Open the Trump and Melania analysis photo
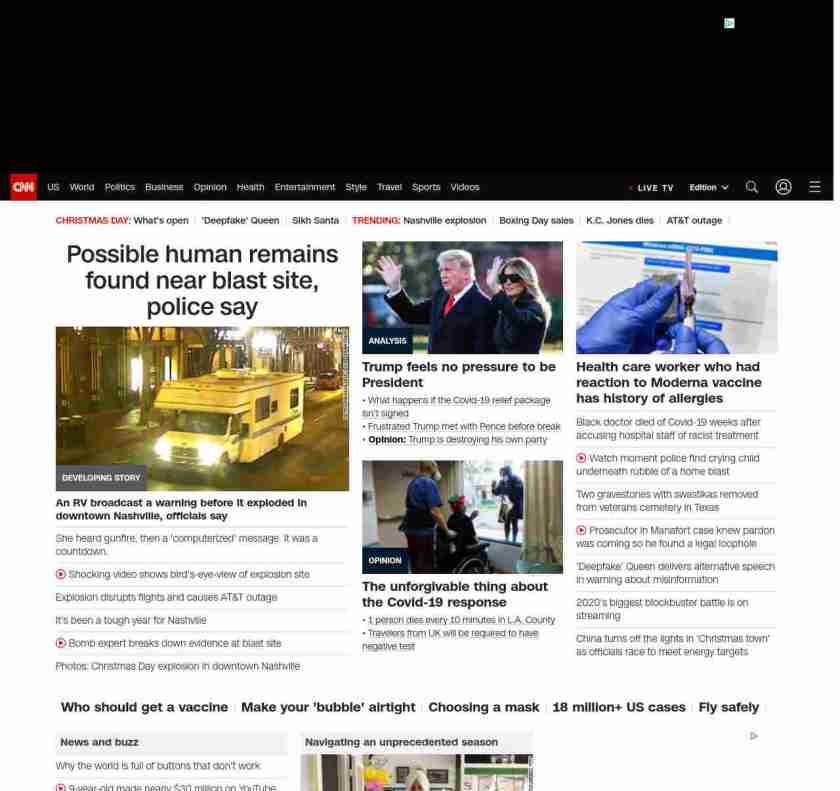The height and width of the screenshot is (791, 840). click(462, 297)
